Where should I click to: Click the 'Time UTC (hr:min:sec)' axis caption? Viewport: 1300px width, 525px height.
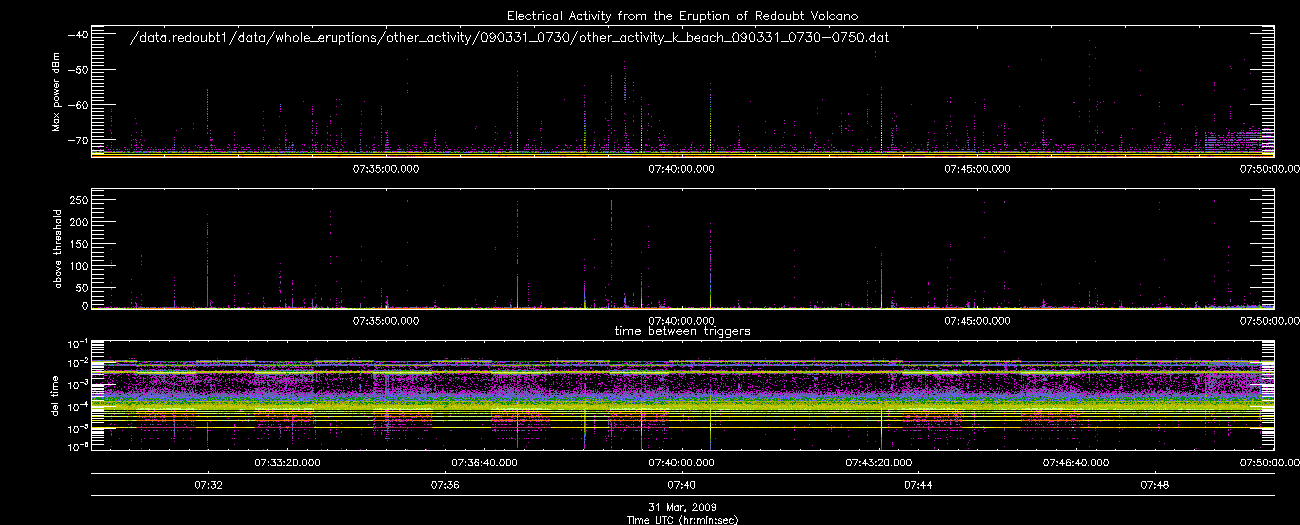[682, 519]
